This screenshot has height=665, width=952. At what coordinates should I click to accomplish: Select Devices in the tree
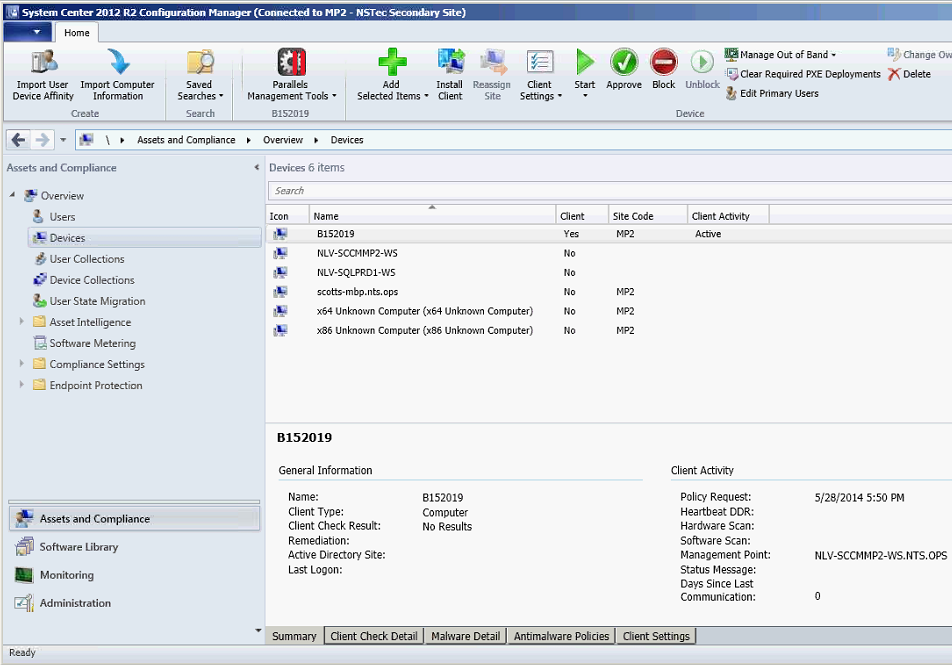click(x=144, y=238)
